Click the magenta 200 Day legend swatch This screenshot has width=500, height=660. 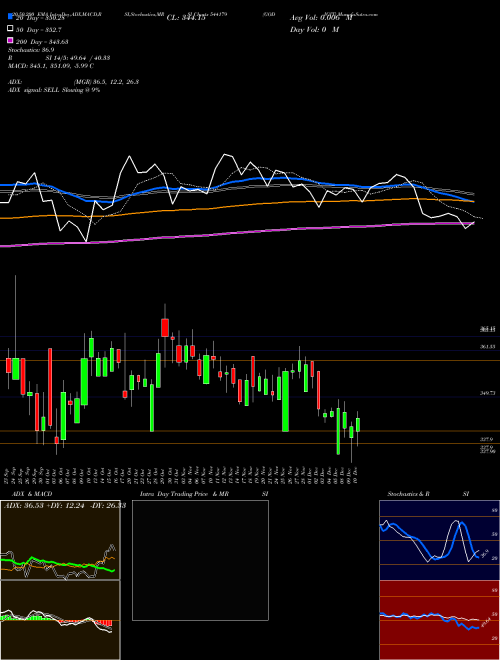10,41
